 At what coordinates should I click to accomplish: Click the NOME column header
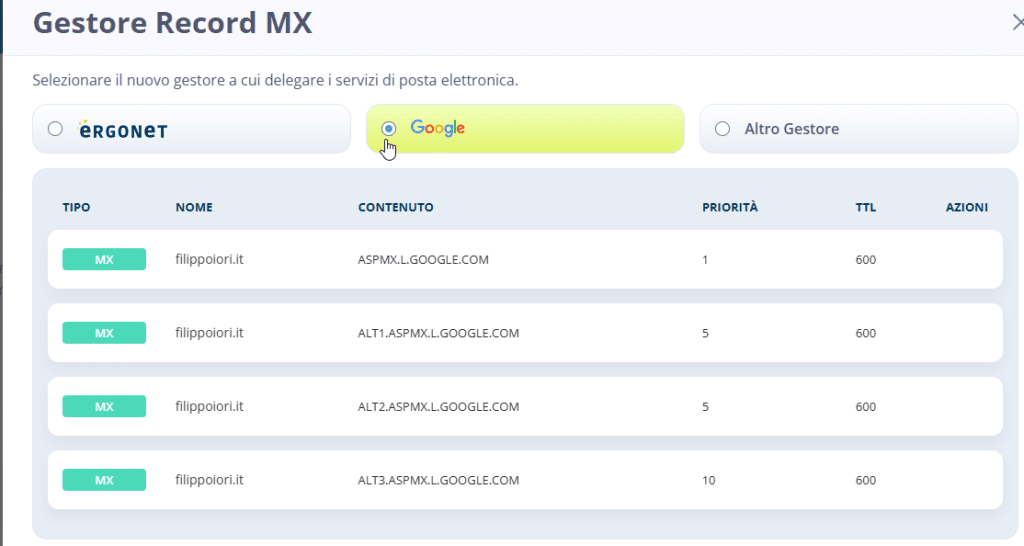194,207
